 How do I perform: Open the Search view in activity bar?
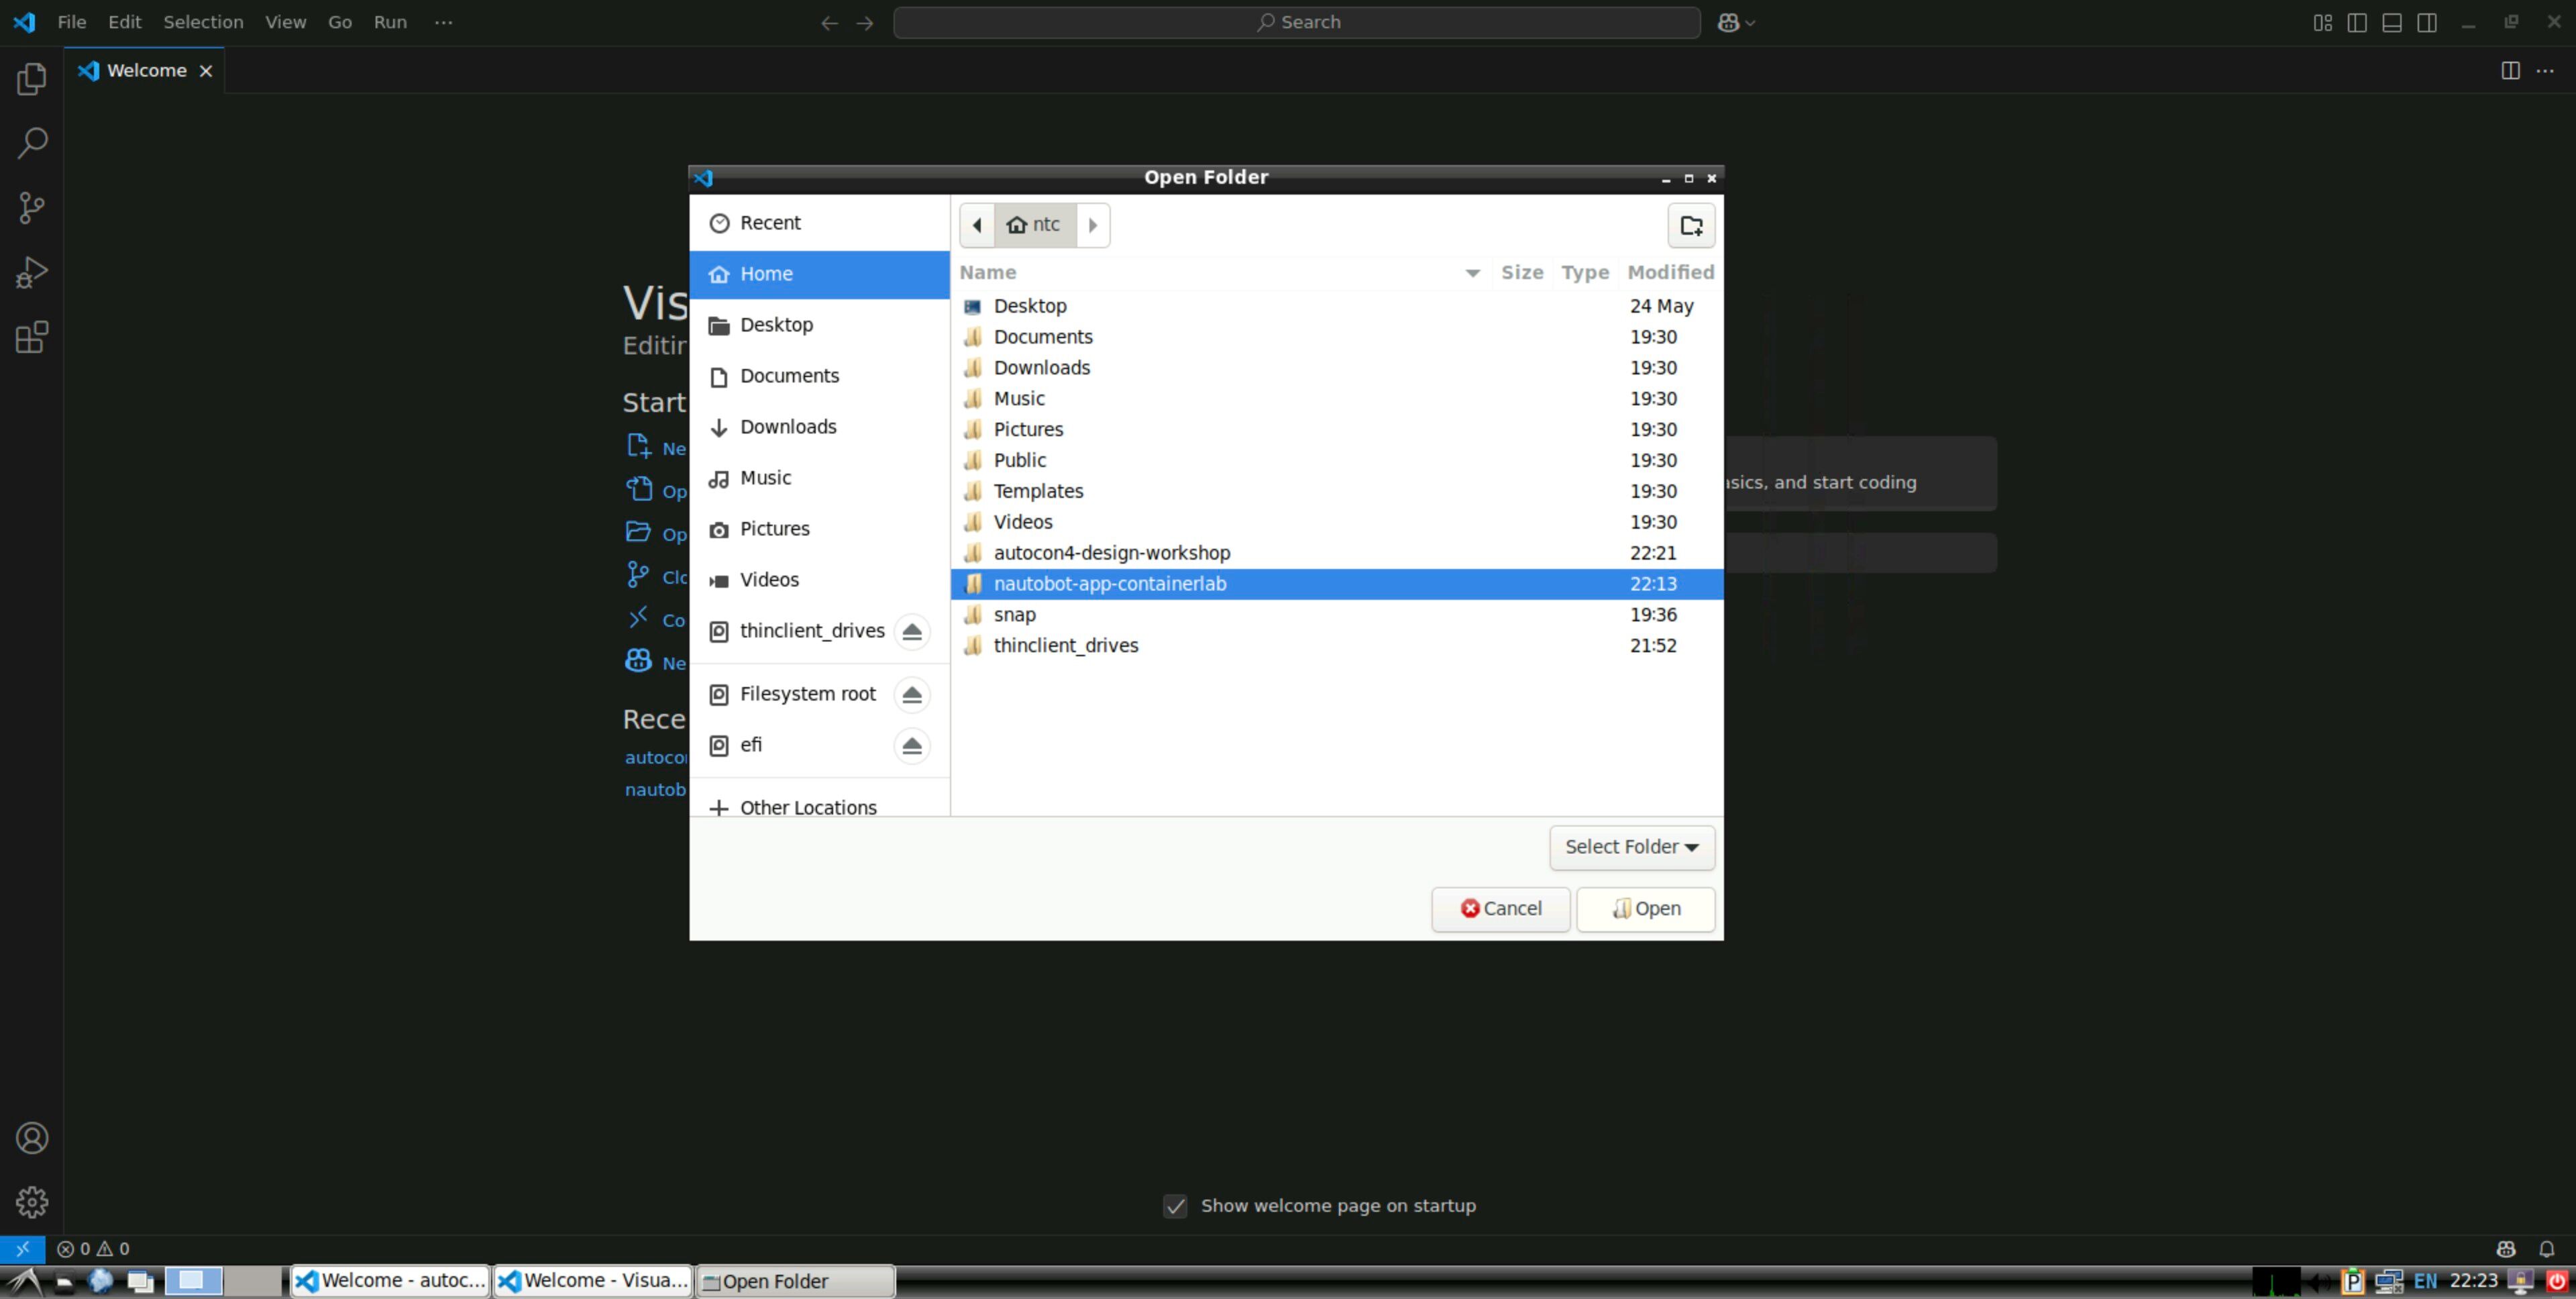(x=32, y=143)
